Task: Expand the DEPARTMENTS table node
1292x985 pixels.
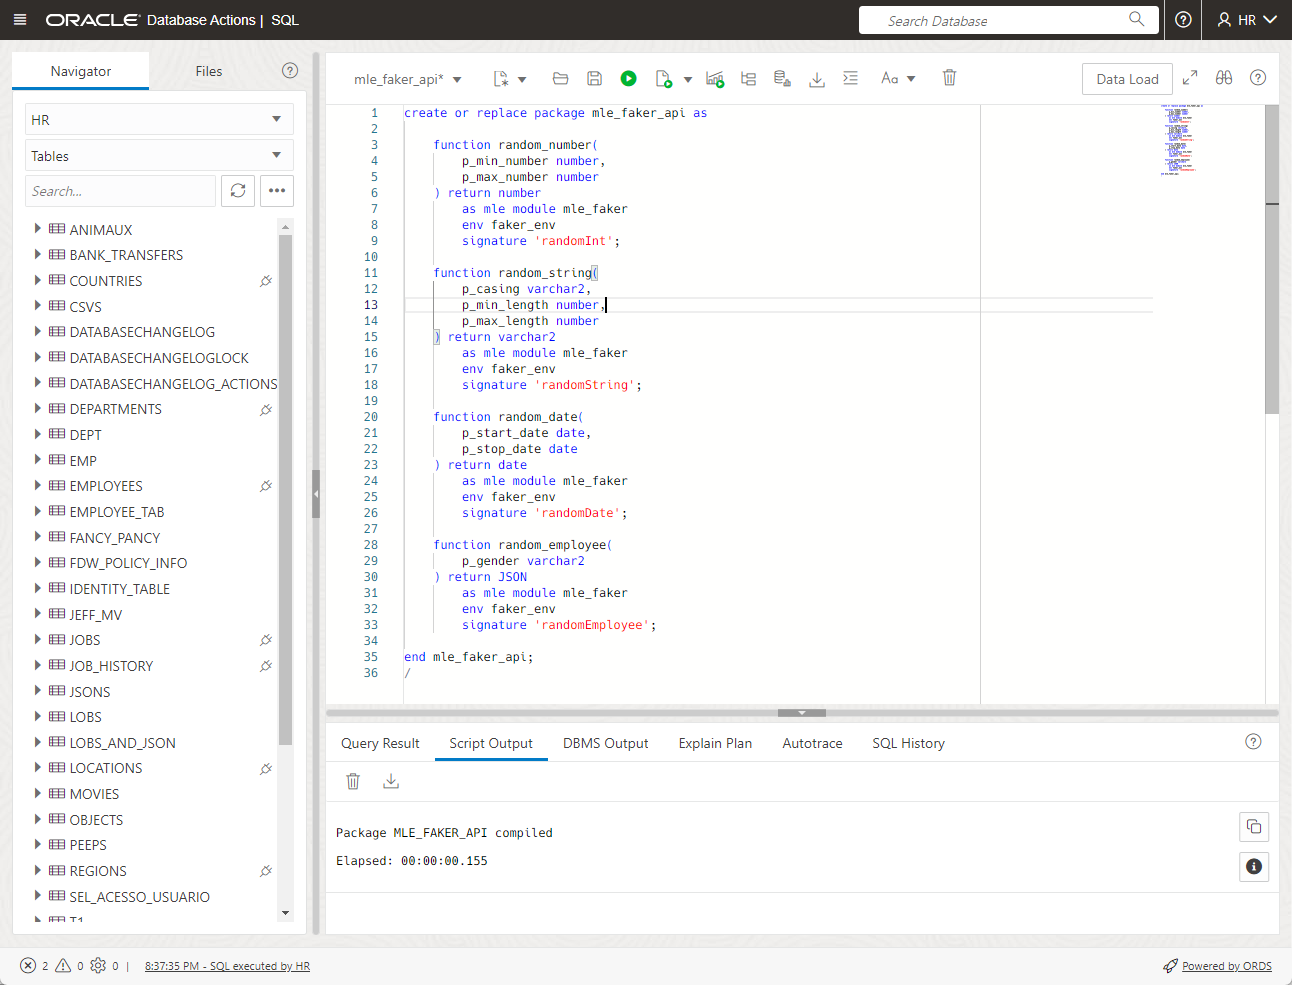Action: click(x=37, y=408)
